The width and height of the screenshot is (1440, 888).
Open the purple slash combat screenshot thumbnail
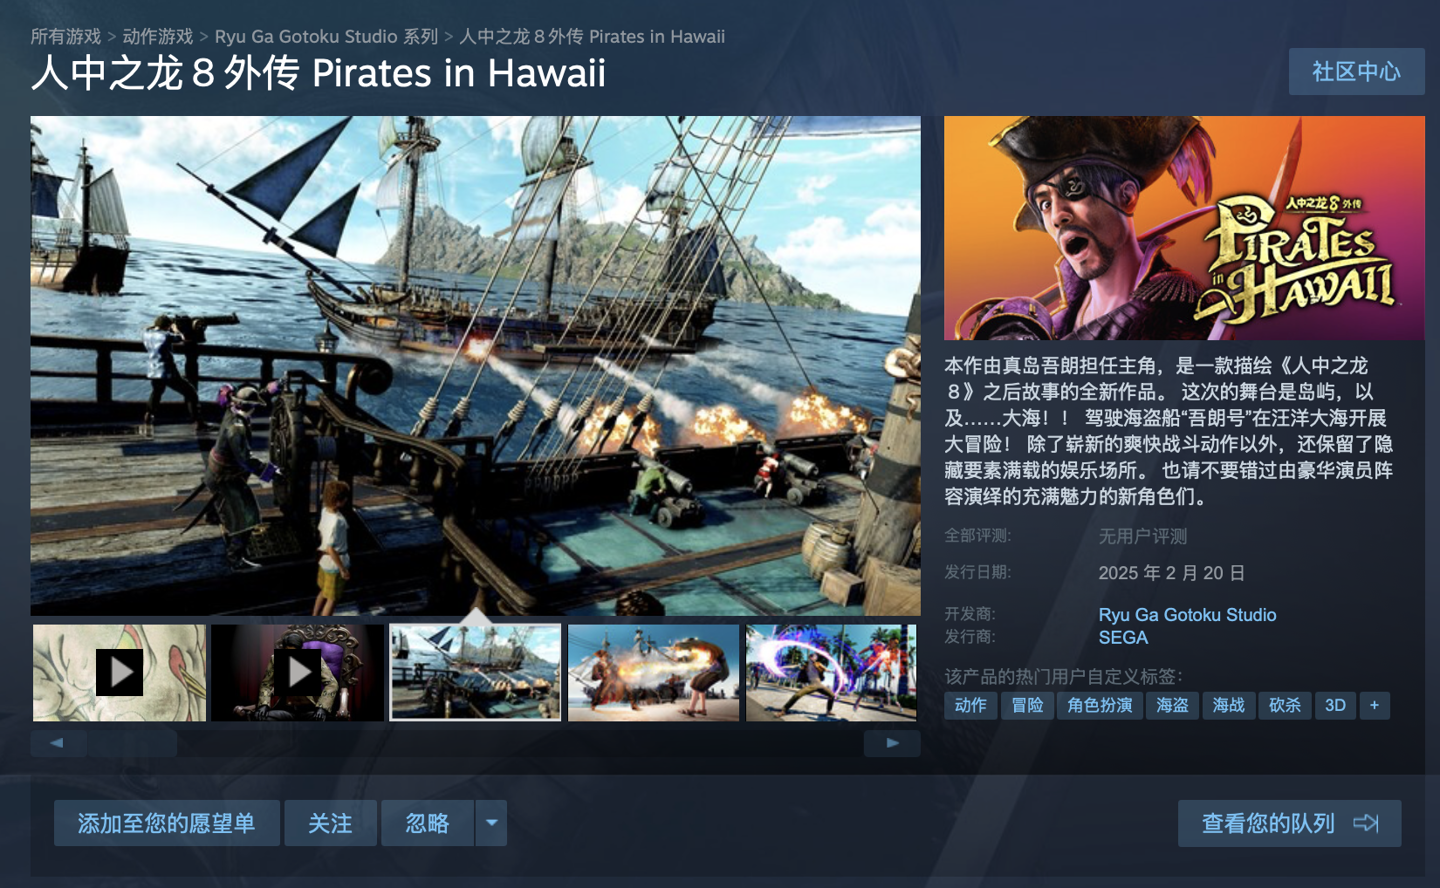click(831, 672)
